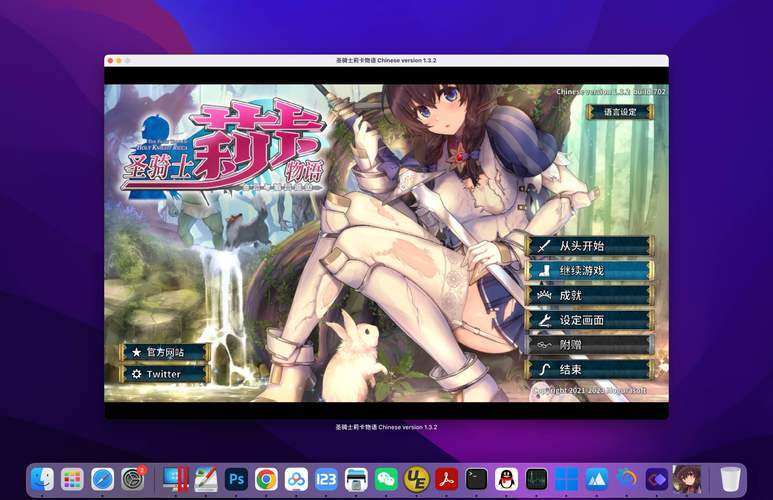Viewport: 773px width, 500px height.
Task: Visit the 官方网站 official website link
Action: click(165, 352)
